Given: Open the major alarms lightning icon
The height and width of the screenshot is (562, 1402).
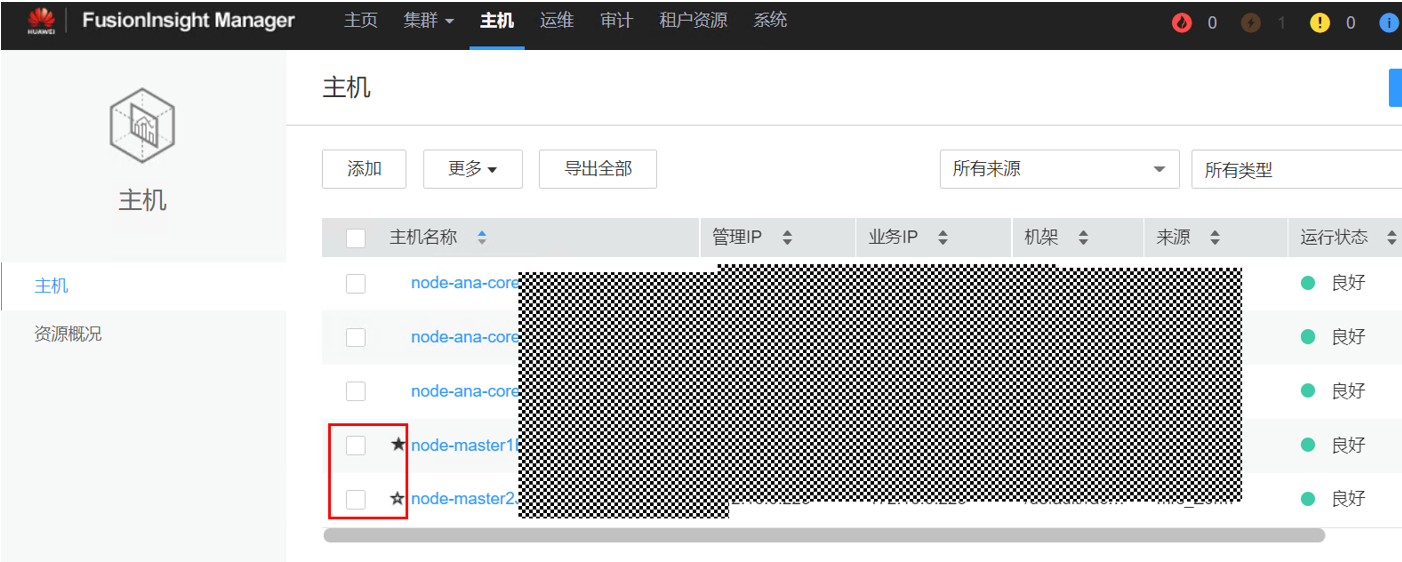Looking at the screenshot, I should (1251, 23).
